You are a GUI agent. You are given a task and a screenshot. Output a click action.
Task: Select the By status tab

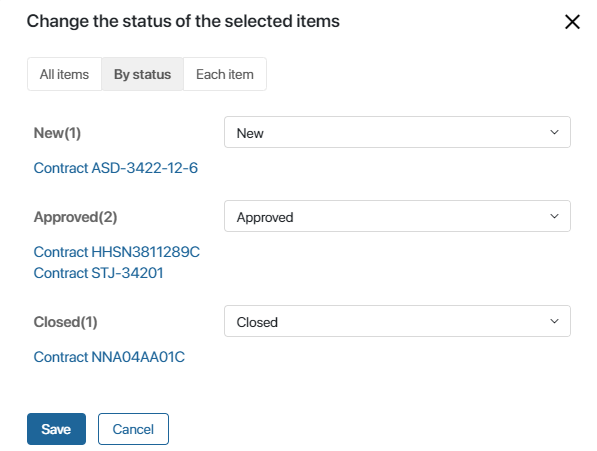(x=142, y=74)
